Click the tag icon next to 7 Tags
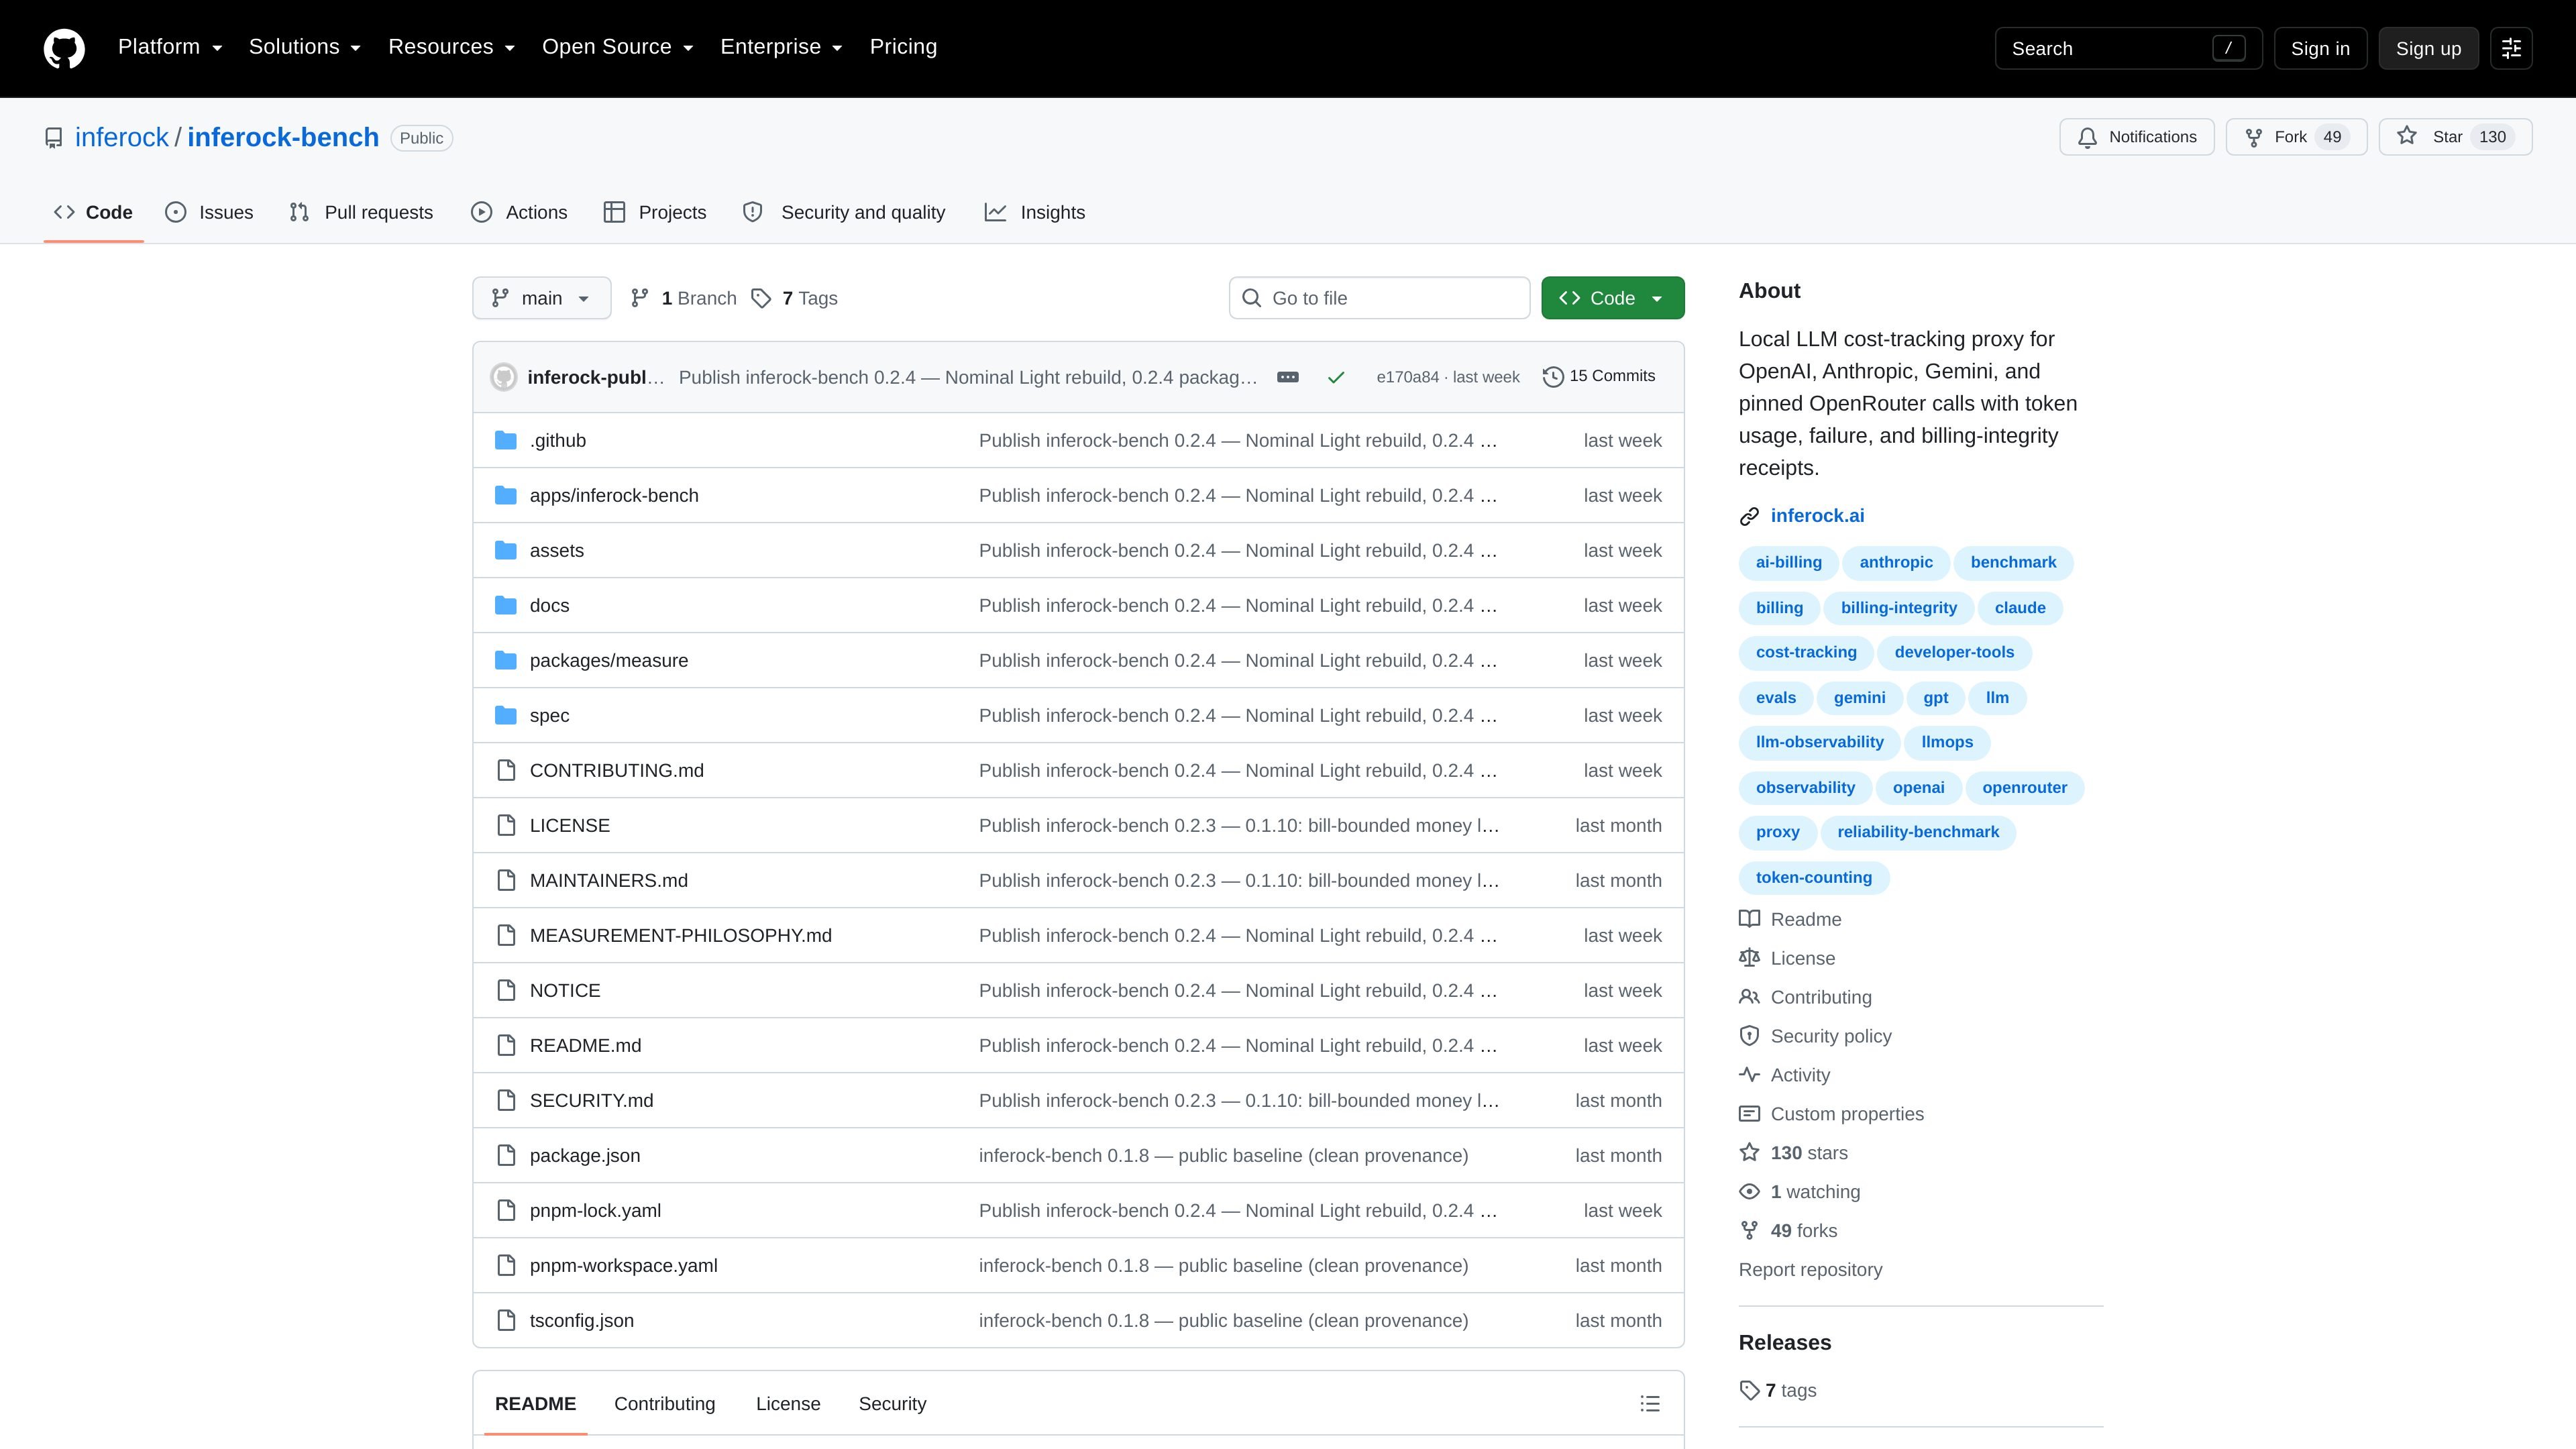2576x1449 pixels. point(761,298)
